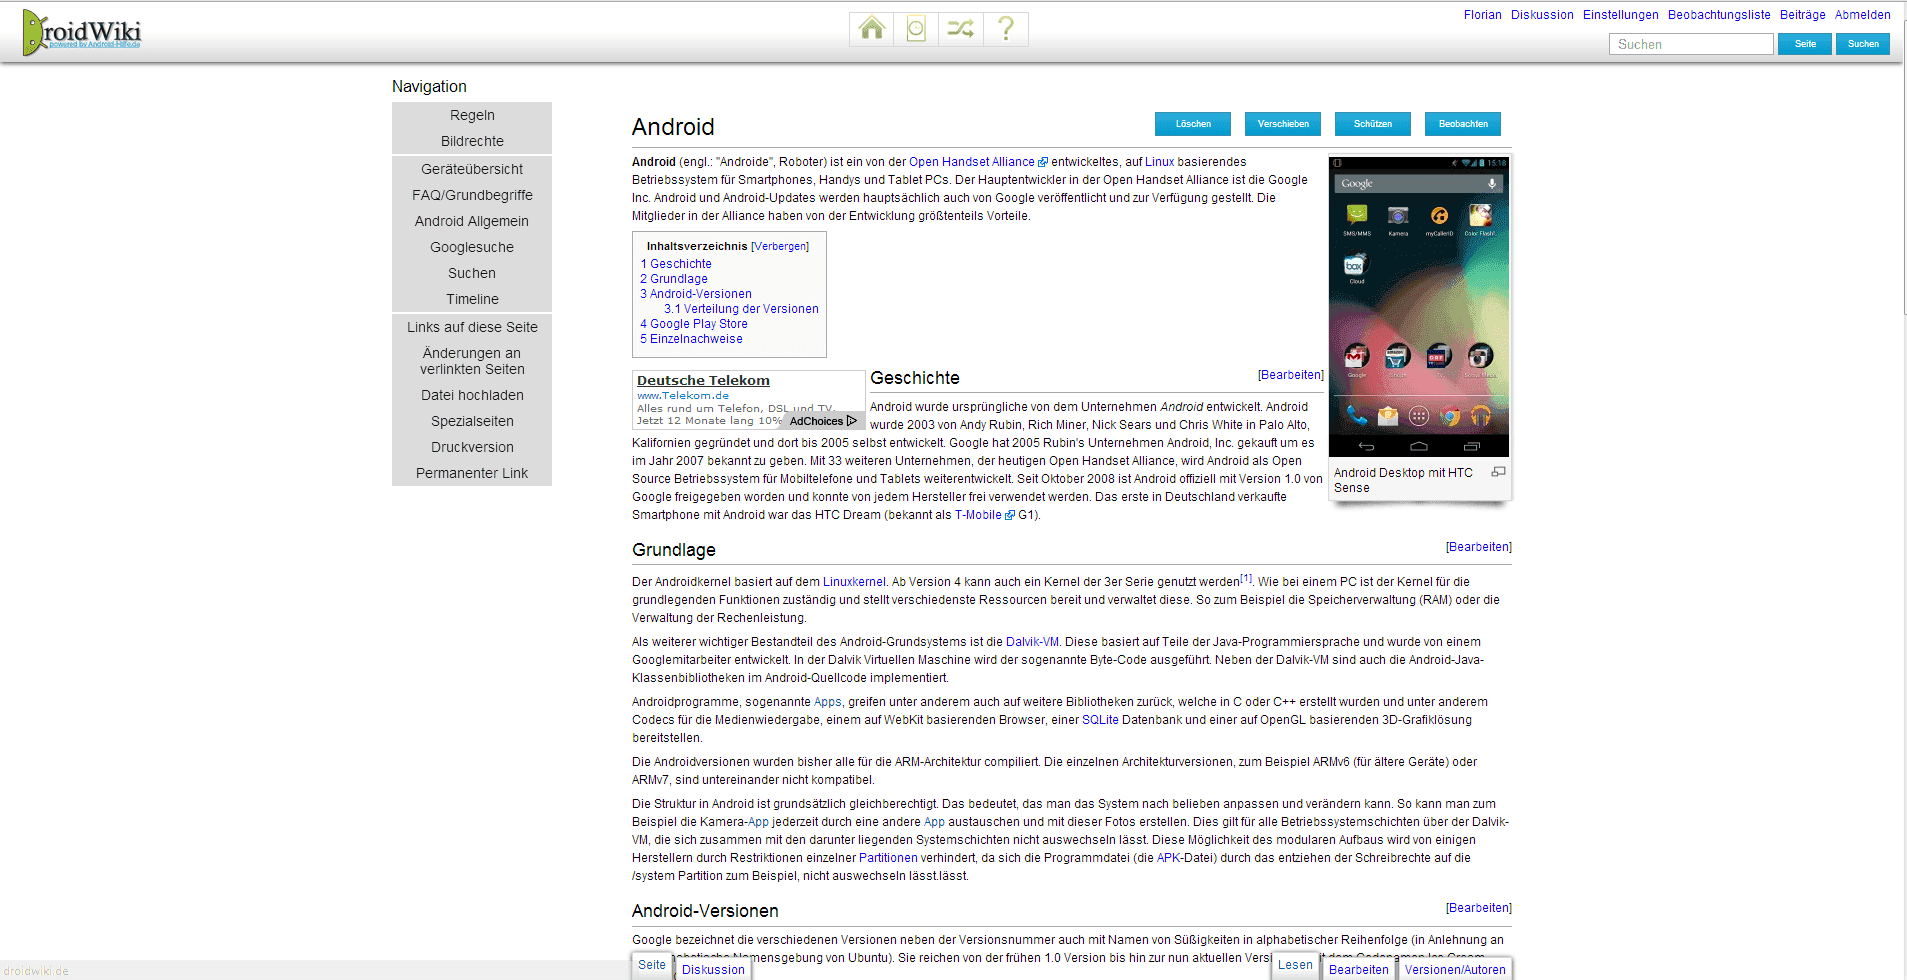Click the Schützen button
Viewport: 1907px width, 980px height.
tap(1373, 124)
